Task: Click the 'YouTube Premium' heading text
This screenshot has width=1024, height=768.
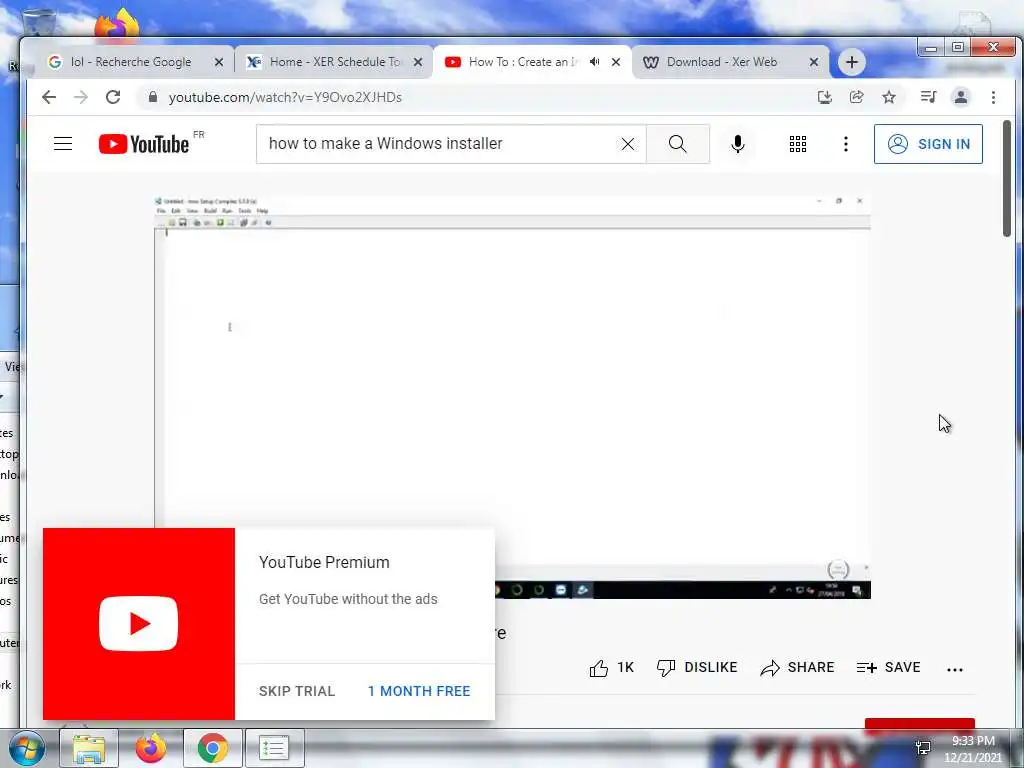Action: click(x=324, y=562)
